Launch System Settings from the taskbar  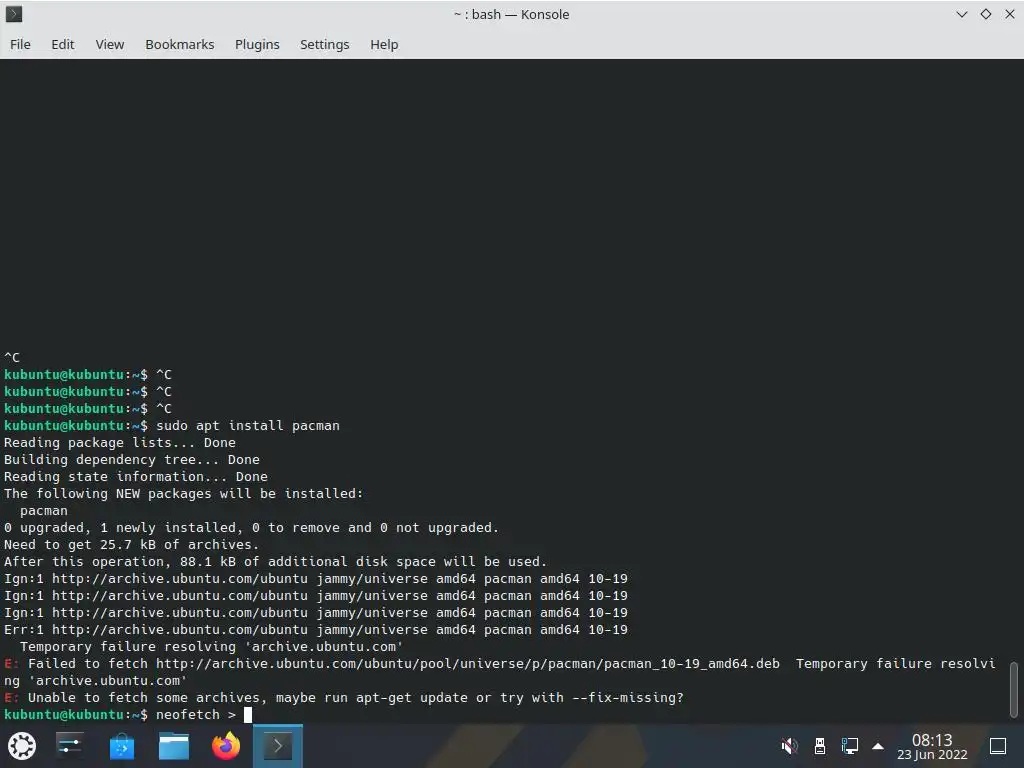pyautogui.click(x=69, y=746)
